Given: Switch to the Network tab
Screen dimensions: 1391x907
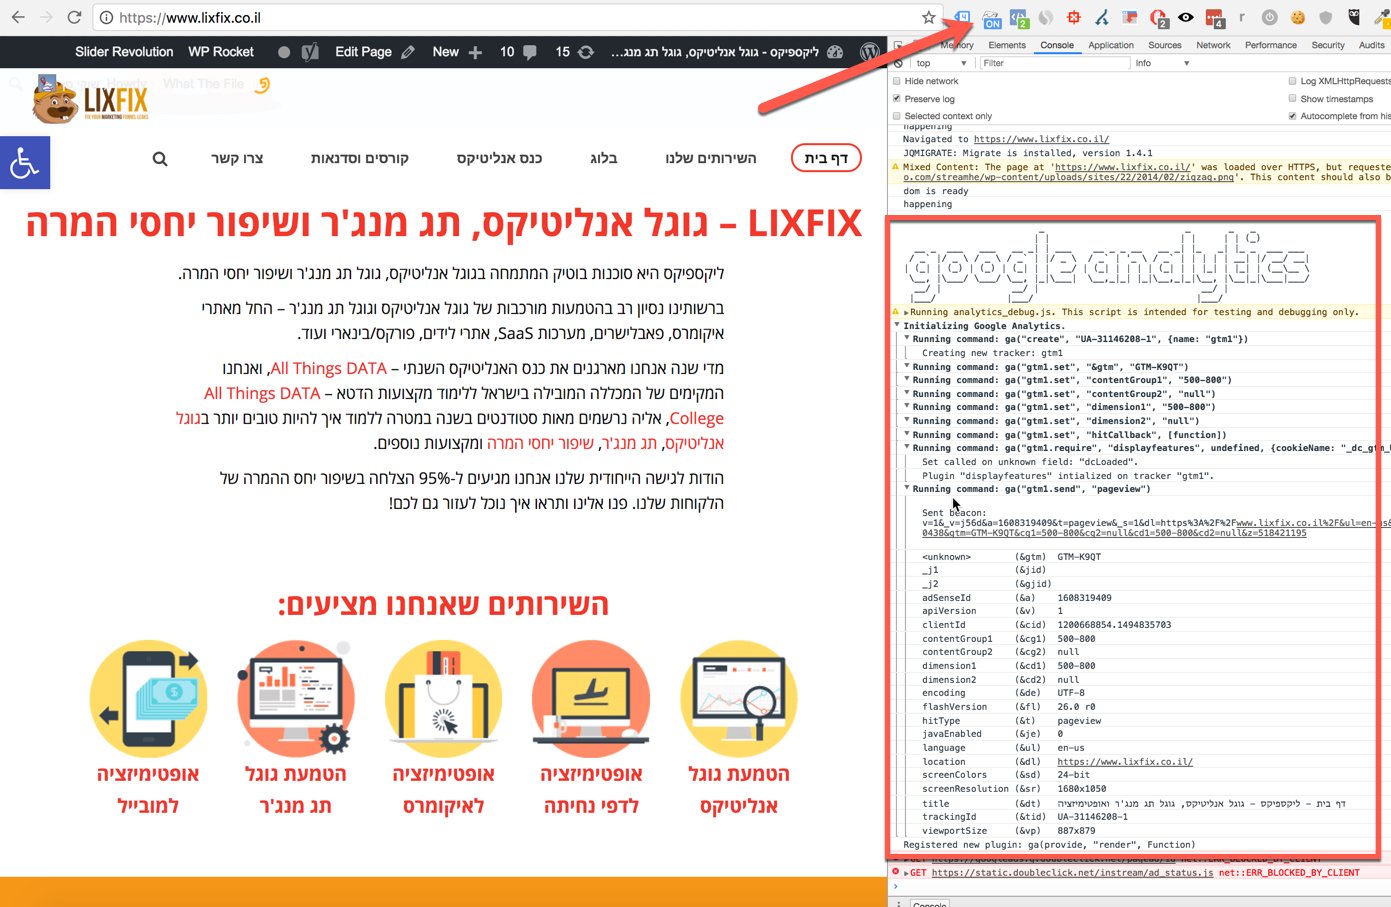Looking at the screenshot, I should tap(1213, 45).
